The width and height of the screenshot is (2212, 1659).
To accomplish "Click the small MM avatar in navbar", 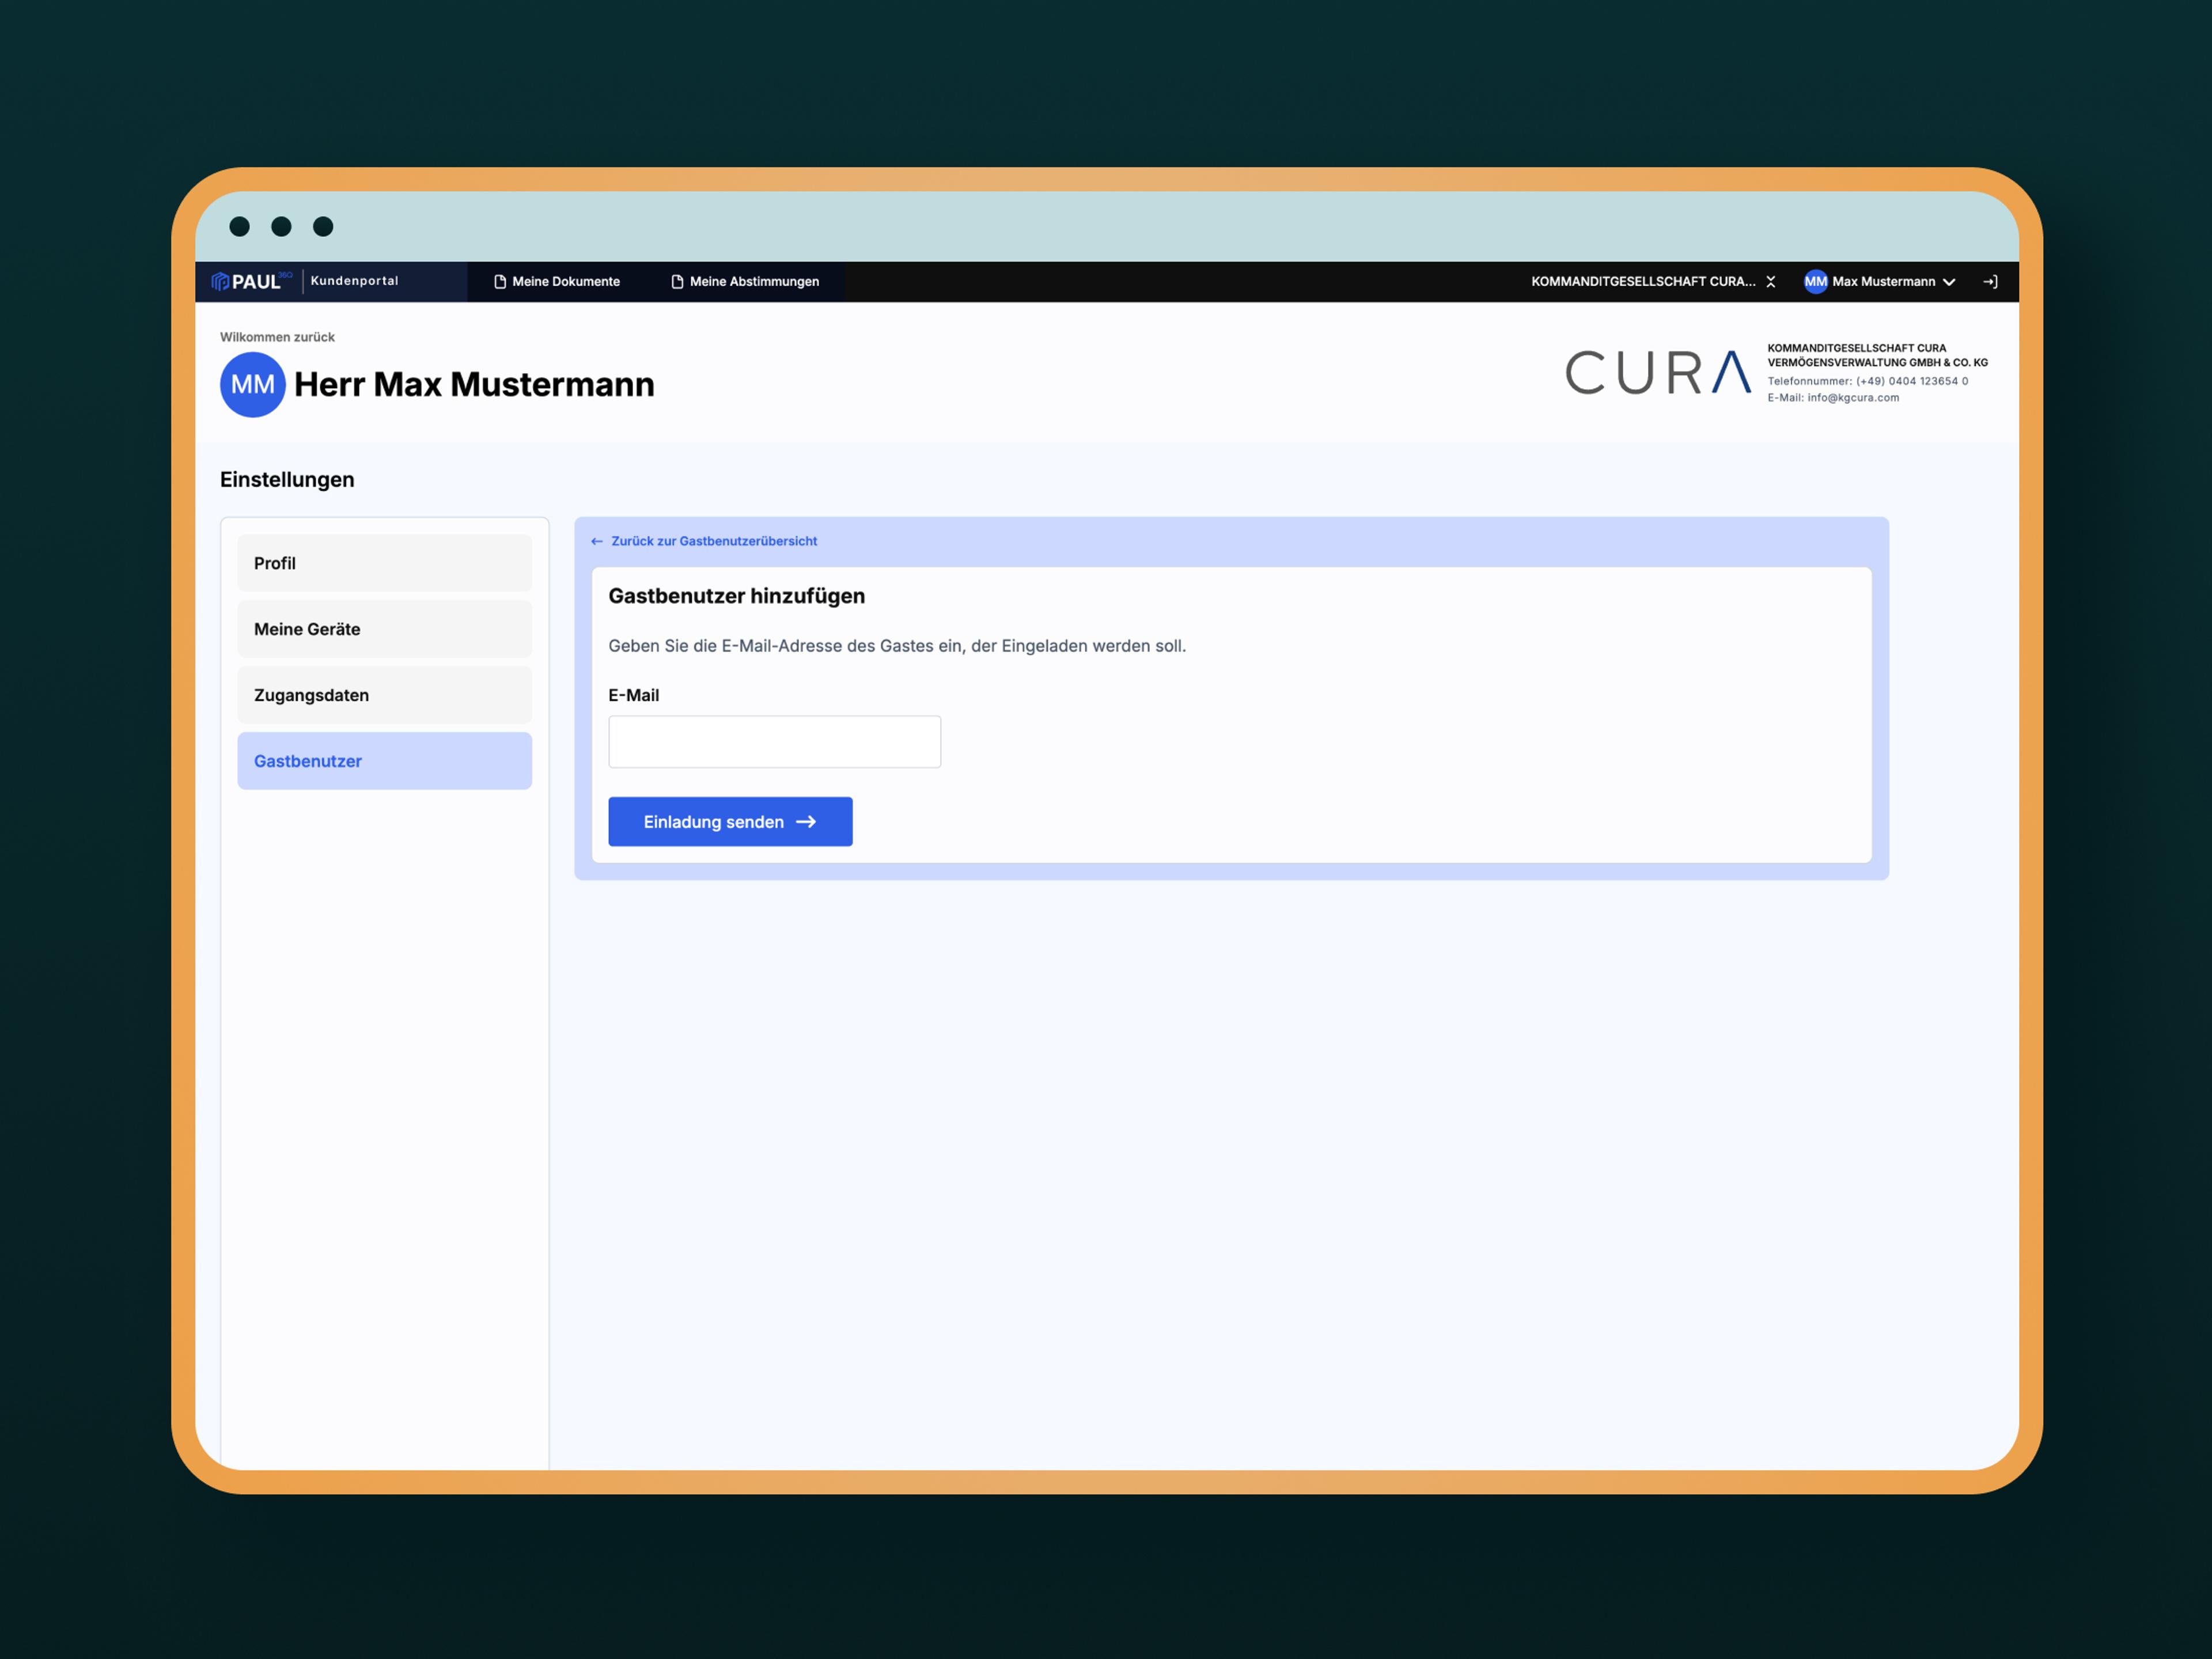I will [1815, 282].
